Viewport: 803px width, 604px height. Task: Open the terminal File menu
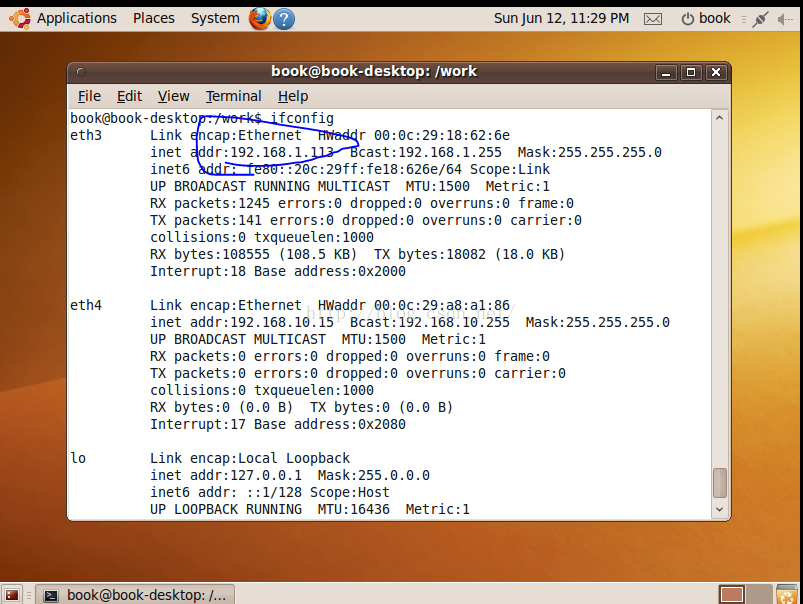point(89,96)
